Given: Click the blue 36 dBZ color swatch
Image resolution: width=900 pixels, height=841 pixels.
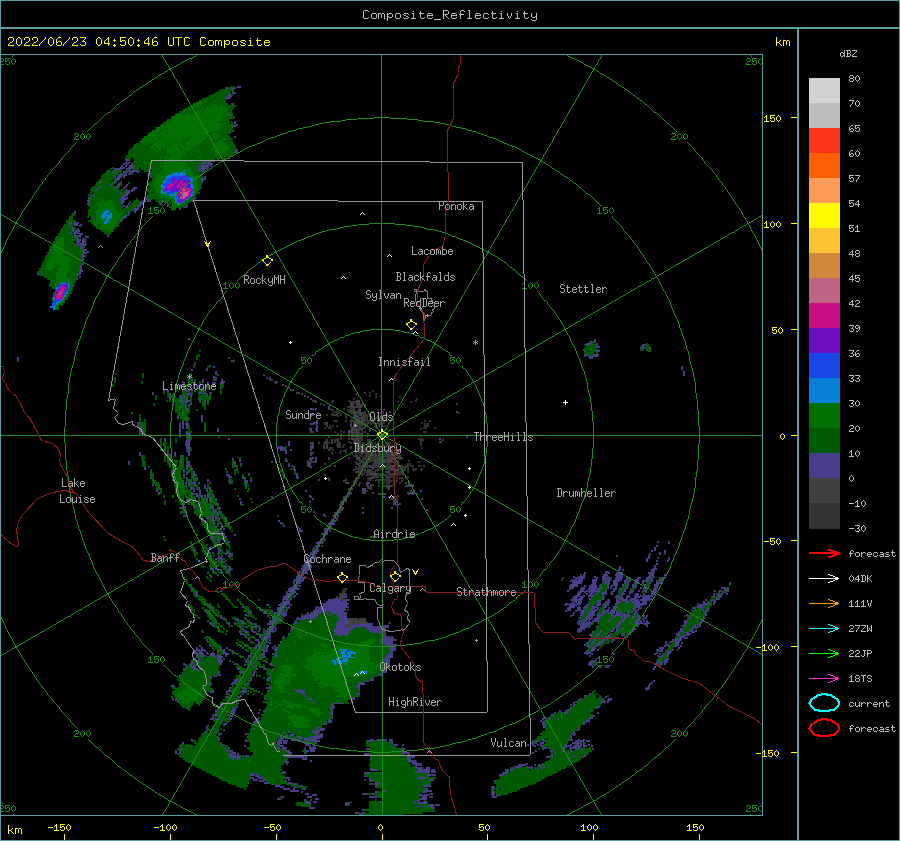Looking at the screenshot, I should point(824,365).
